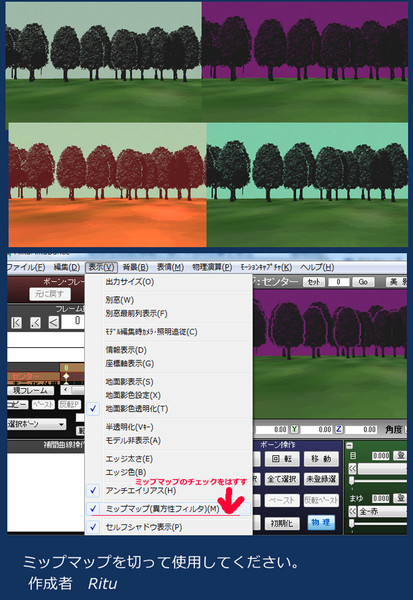Click the Z axis button
413x600 pixels.
[x=339, y=429]
